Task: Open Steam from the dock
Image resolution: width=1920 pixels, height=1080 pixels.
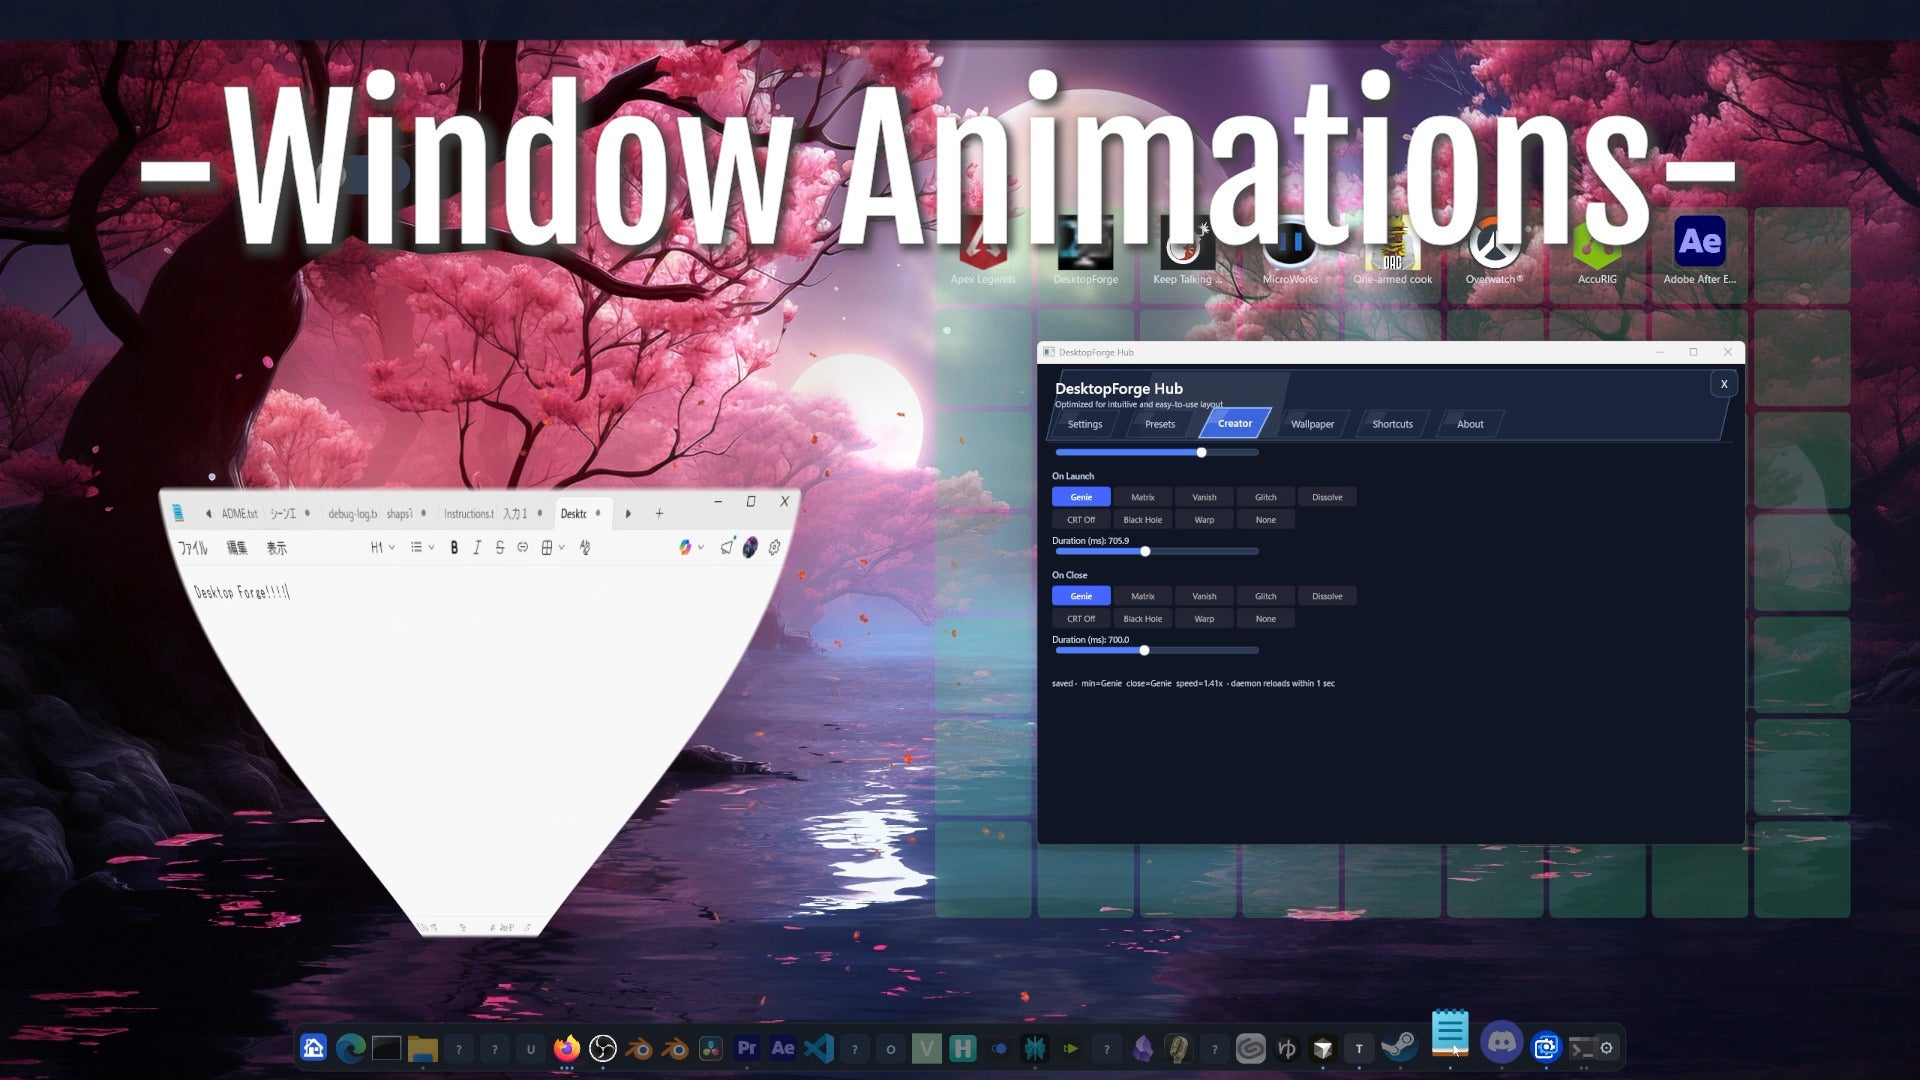Action: click(1399, 1048)
